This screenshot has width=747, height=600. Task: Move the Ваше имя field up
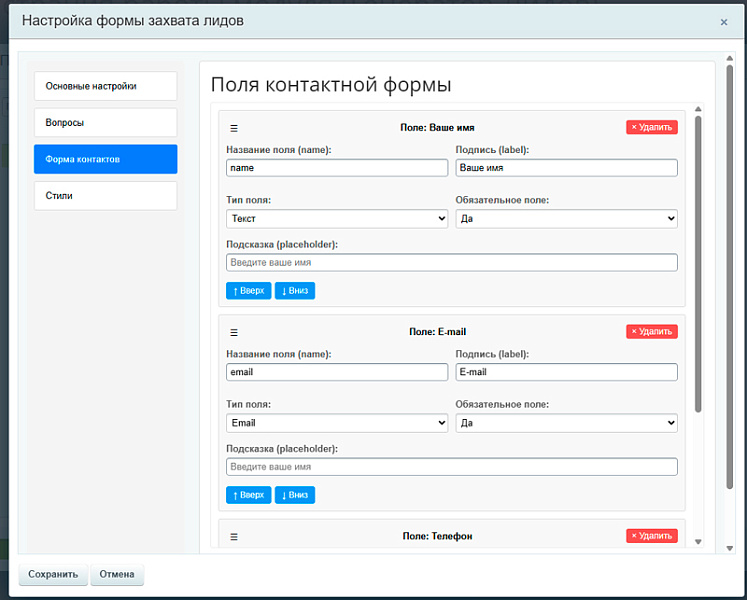(x=248, y=291)
